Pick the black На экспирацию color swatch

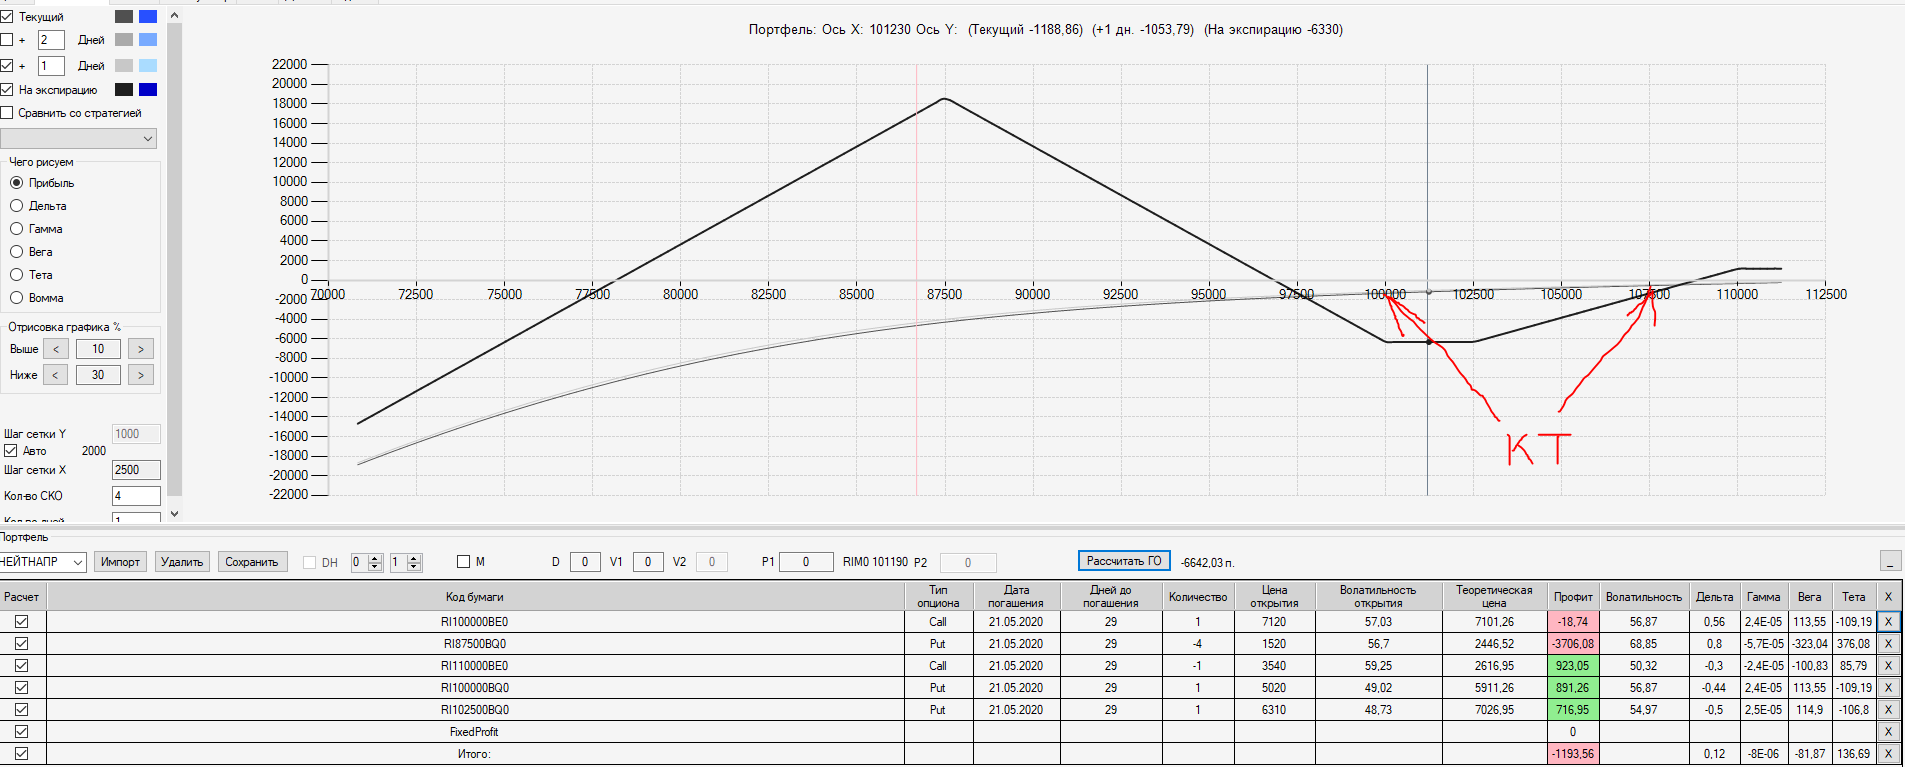[124, 90]
